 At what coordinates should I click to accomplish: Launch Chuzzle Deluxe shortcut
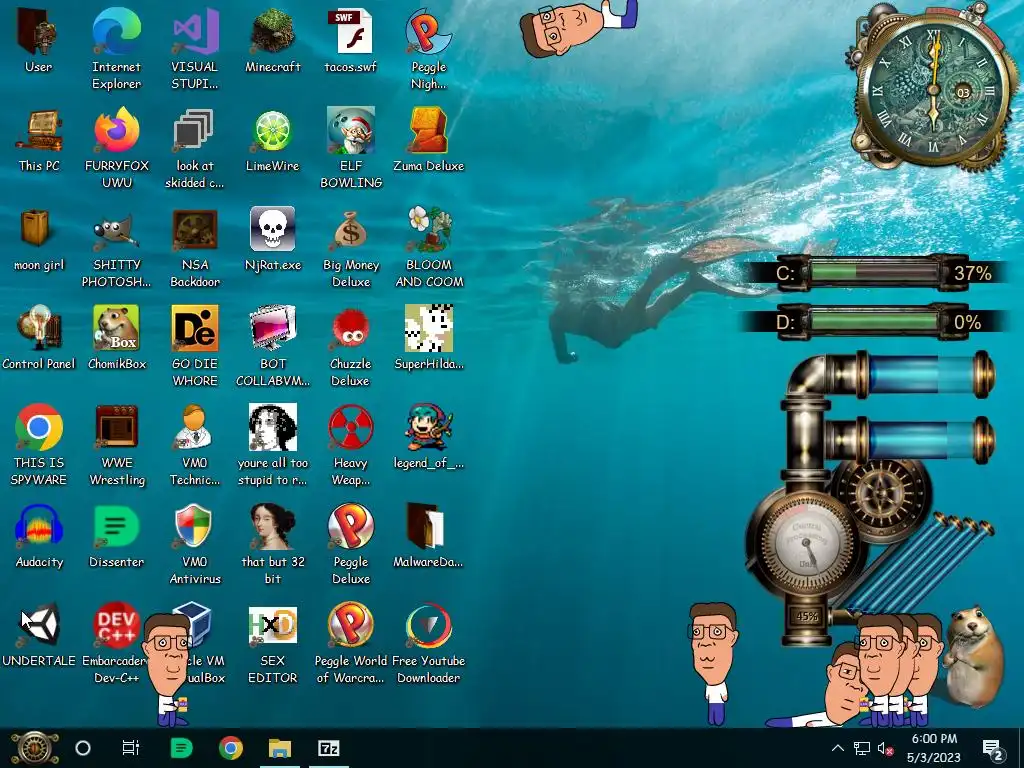pyautogui.click(x=350, y=347)
